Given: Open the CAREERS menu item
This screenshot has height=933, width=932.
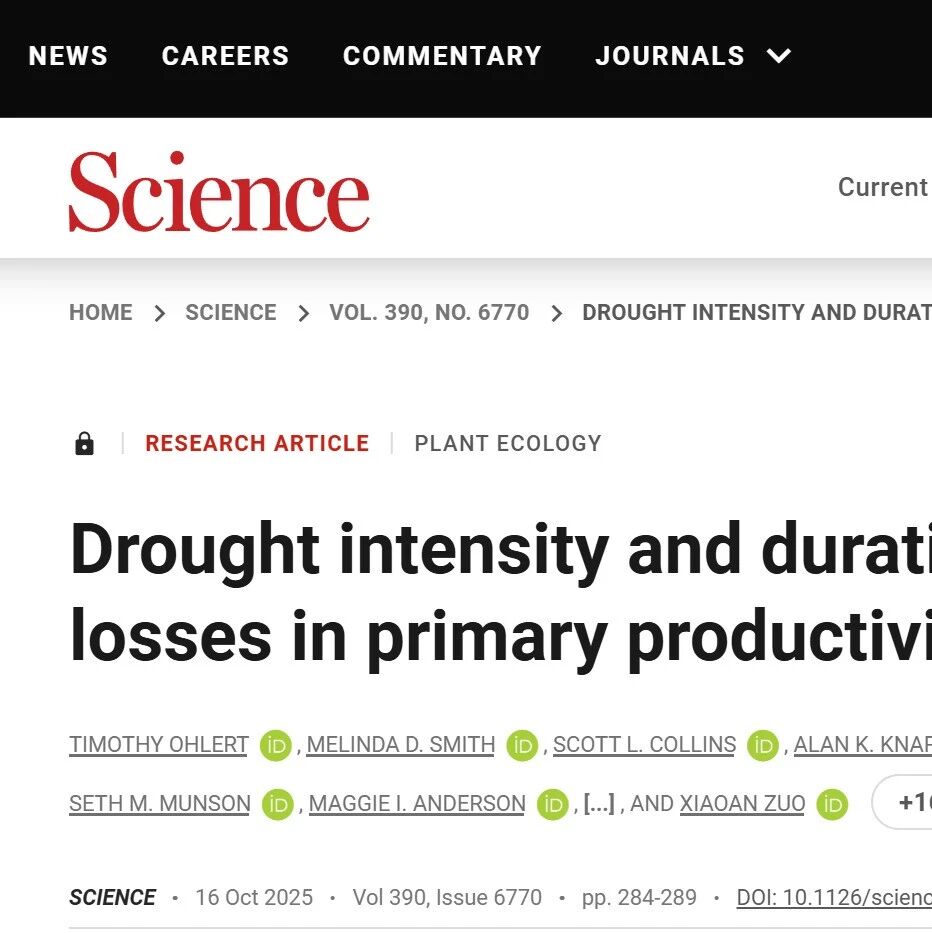Looking at the screenshot, I should [225, 56].
